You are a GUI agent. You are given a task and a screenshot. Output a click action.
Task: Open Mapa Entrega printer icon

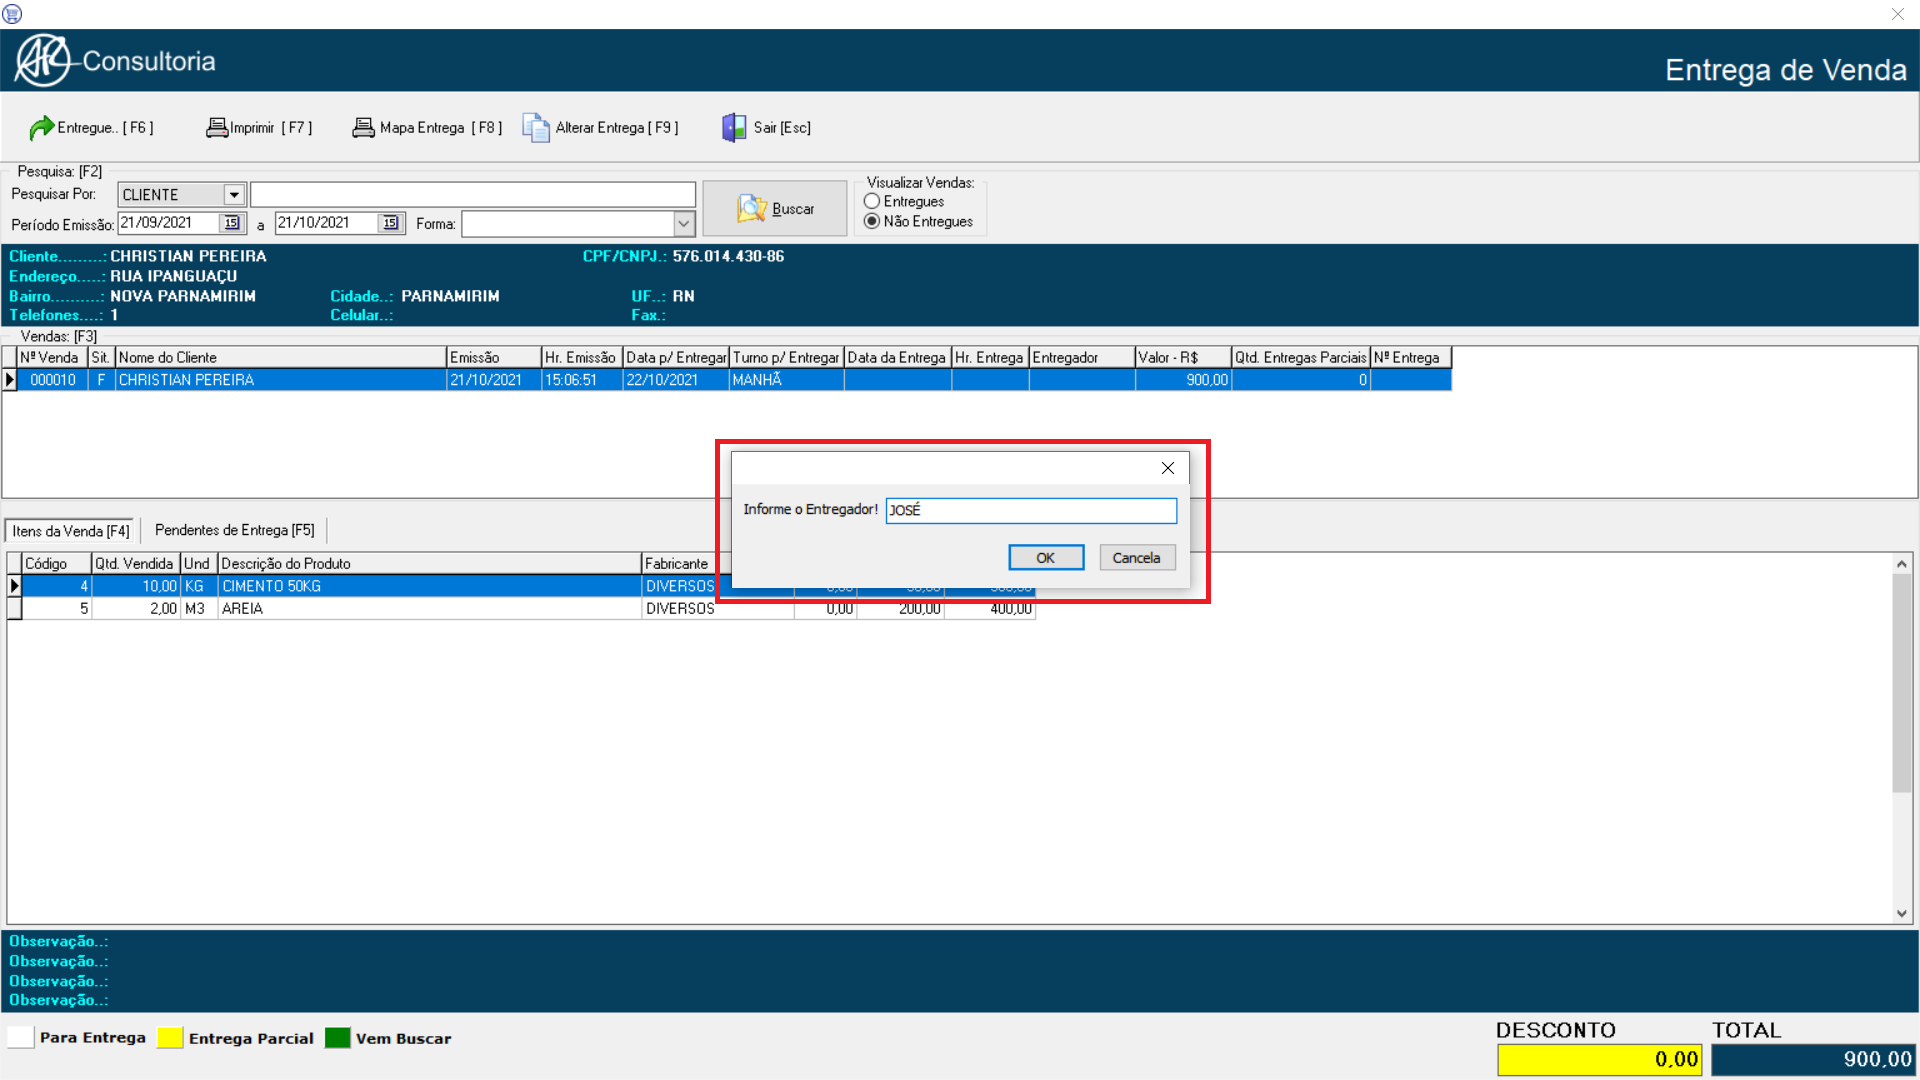click(363, 128)
